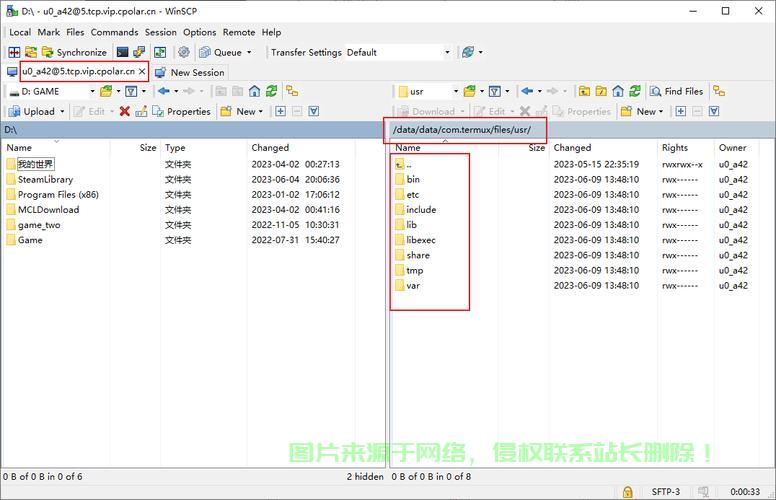Click the Preferences gear icon

tap(184, 52)
